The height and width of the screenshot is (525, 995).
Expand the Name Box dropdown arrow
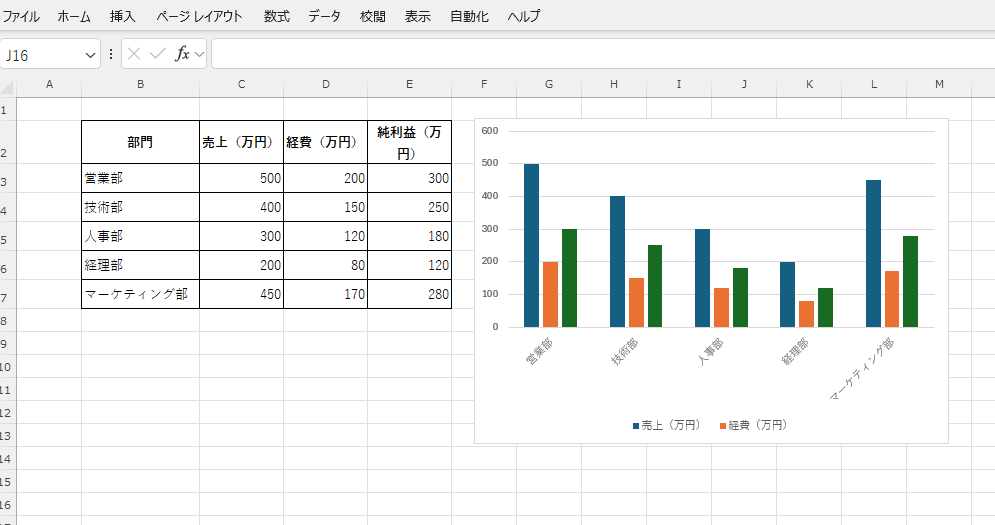(x=90, y=55)
